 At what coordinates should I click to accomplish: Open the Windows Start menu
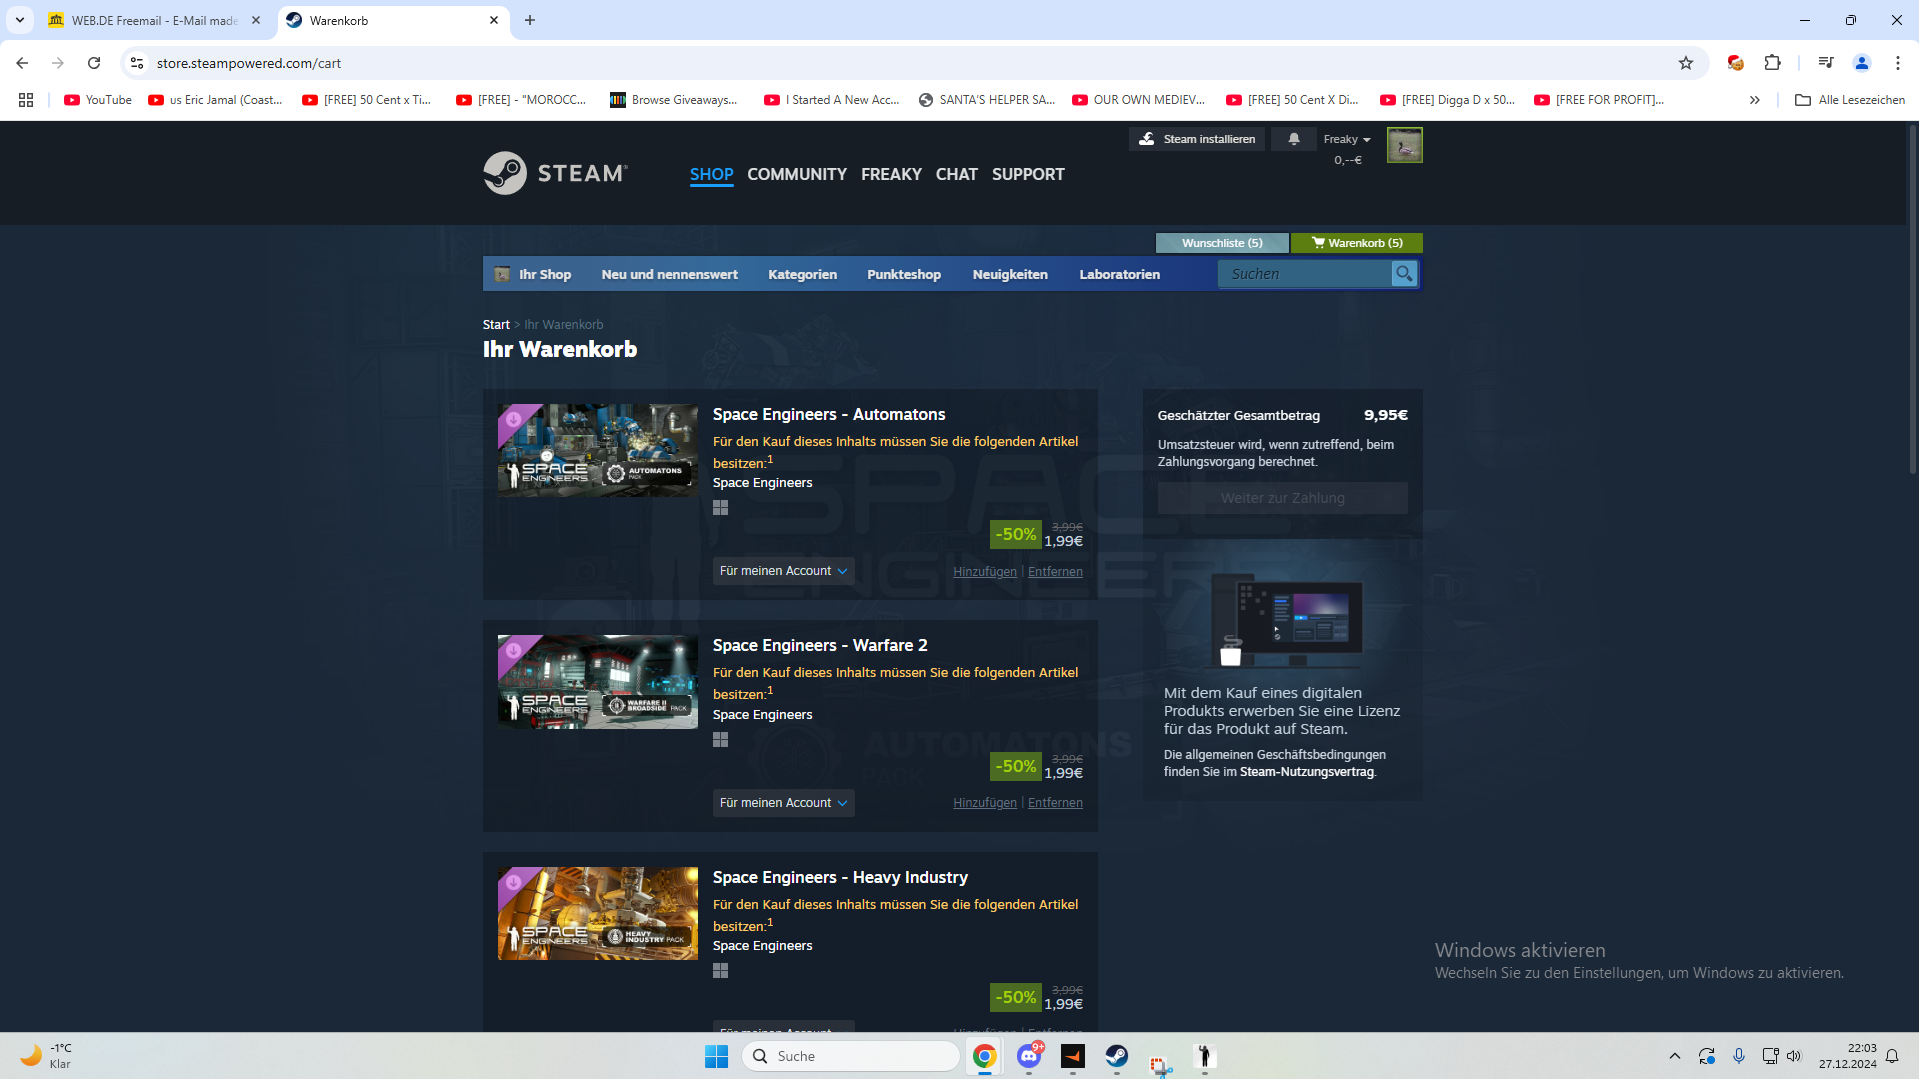coord(716,1056)
